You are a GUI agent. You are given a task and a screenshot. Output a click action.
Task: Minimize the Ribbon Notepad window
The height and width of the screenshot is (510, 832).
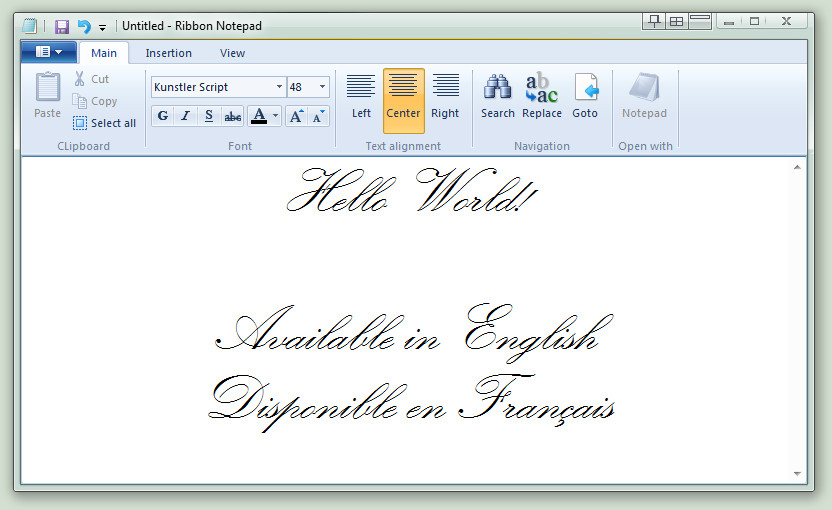(x=729, y=21)
